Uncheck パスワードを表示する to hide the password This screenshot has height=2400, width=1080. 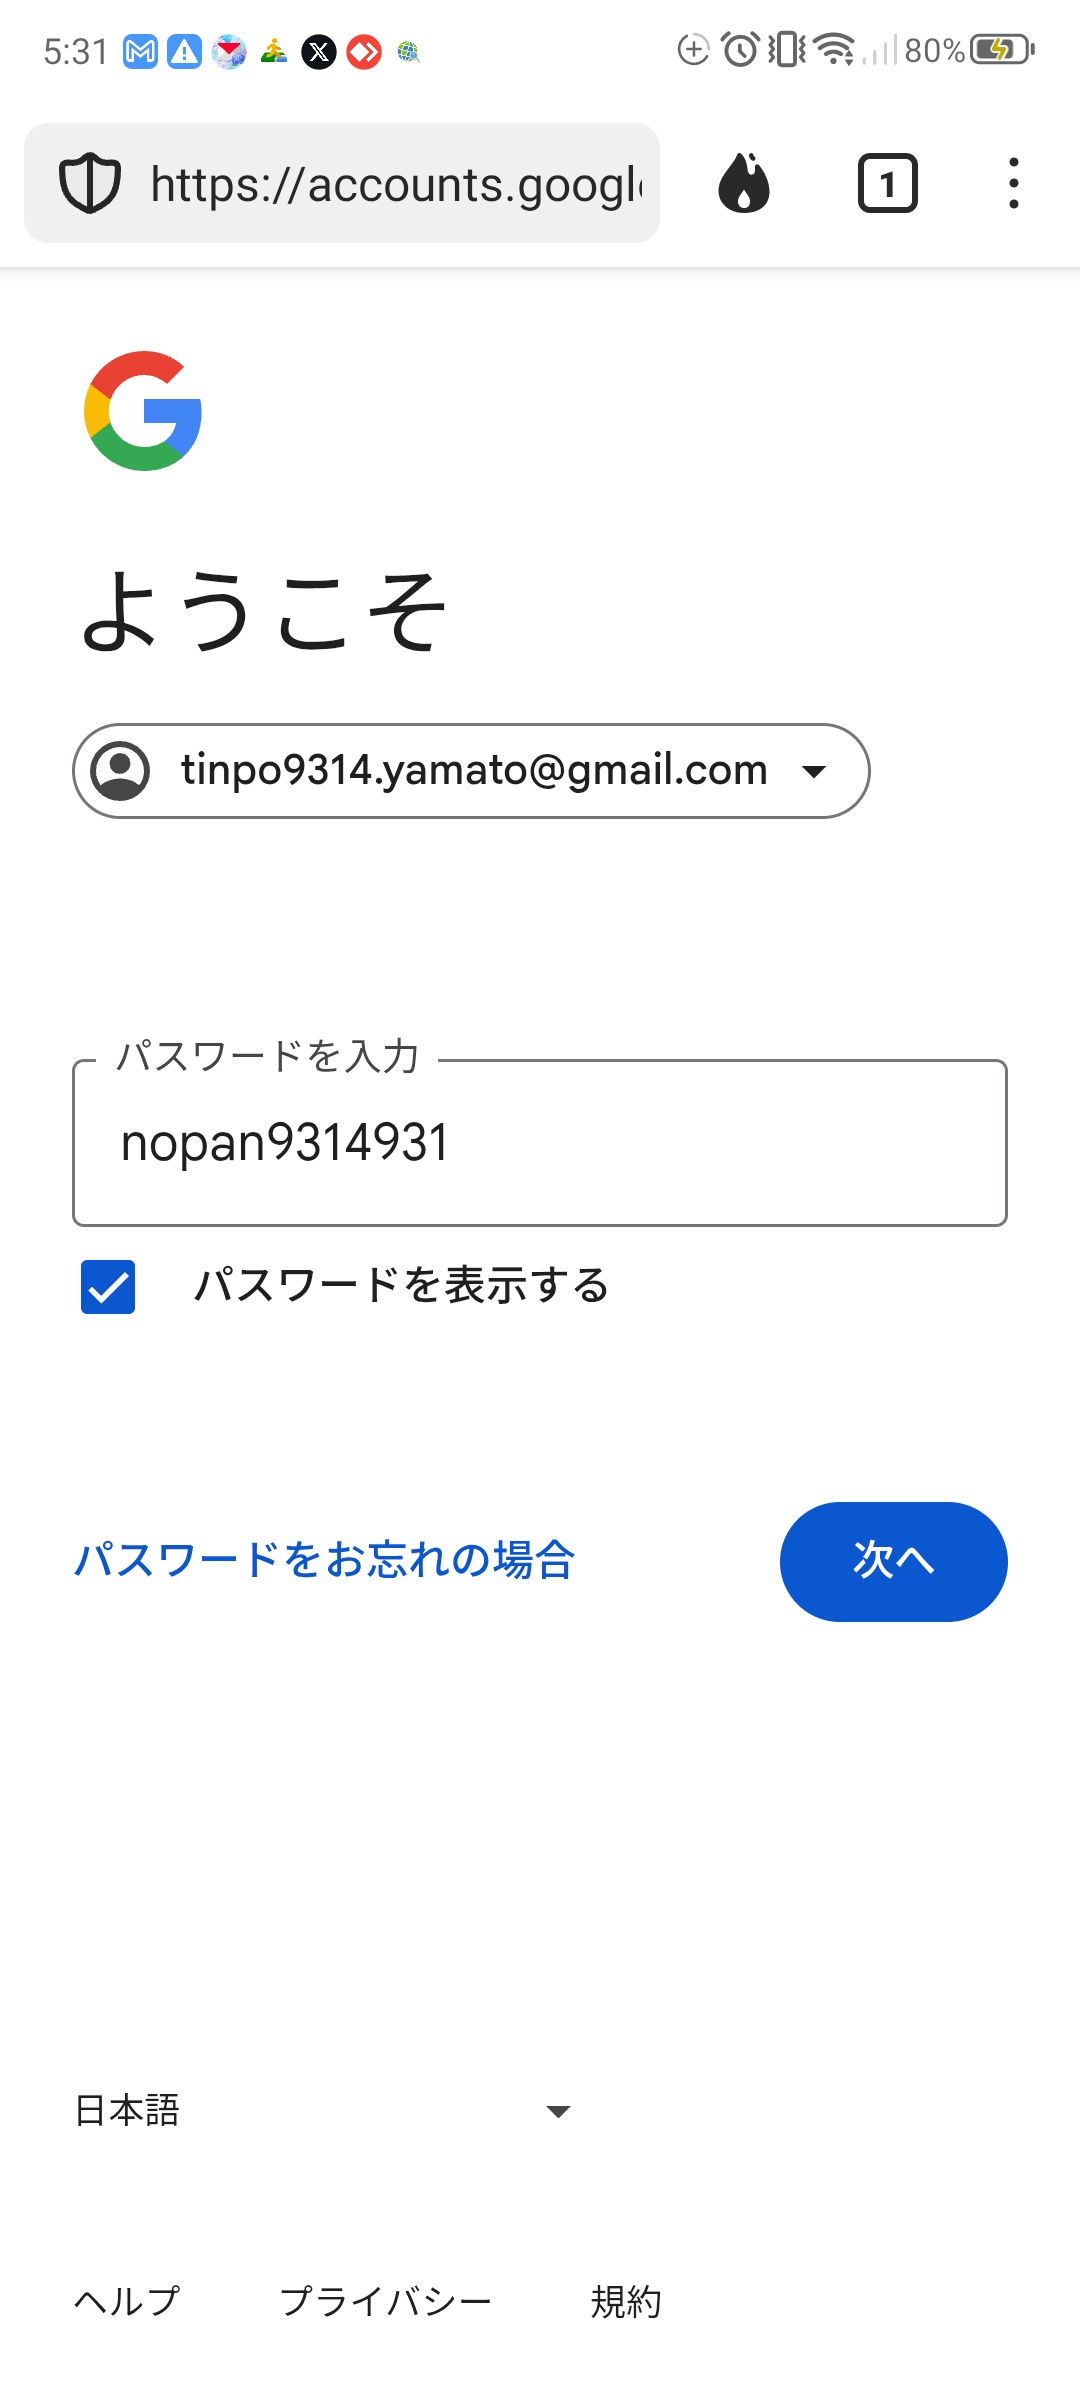coord(106,1288)
